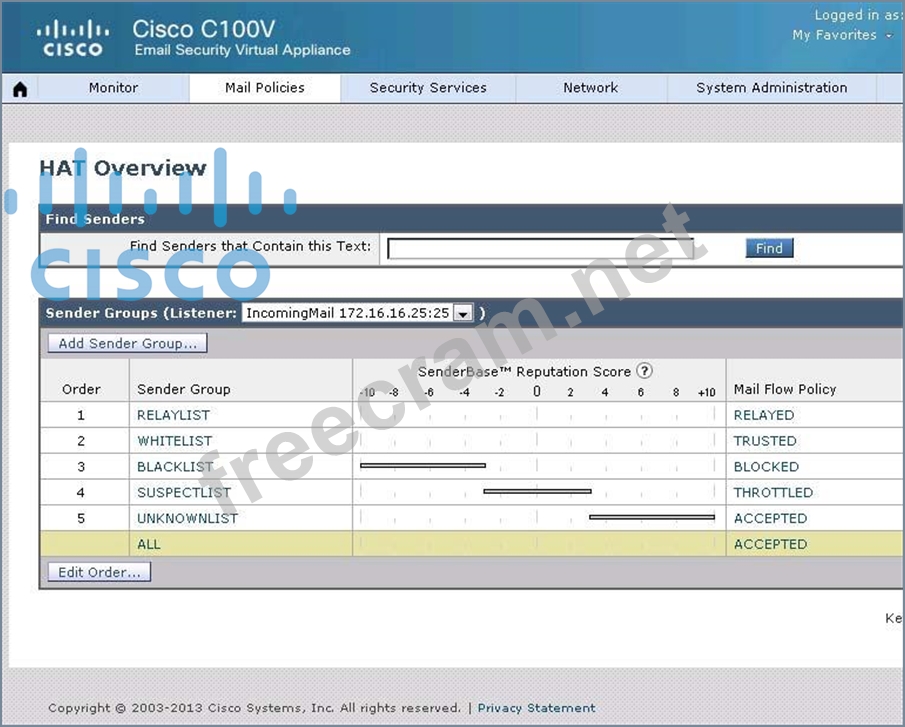Open the System Administration menu
This screenshot has height=727, width=905.
(771, 88)
